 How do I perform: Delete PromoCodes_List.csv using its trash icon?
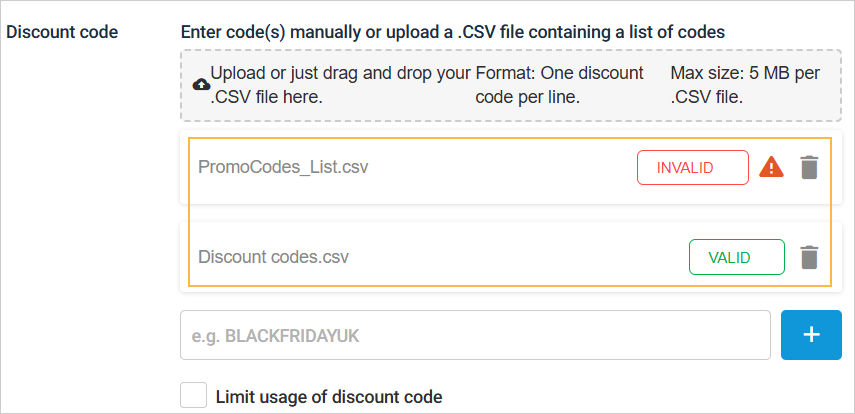pos(809,167)
